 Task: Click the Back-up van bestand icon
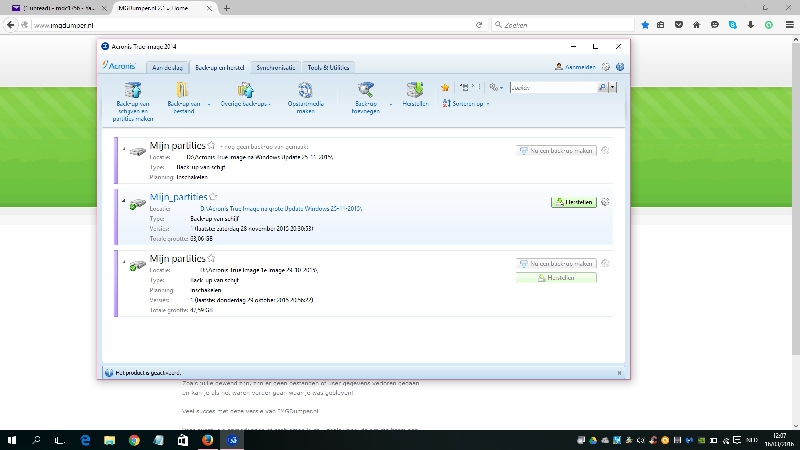coord(183,89)
